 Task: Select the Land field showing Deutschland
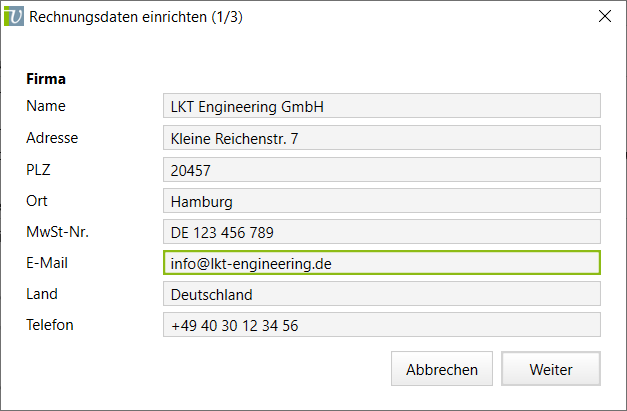point(381,294)
